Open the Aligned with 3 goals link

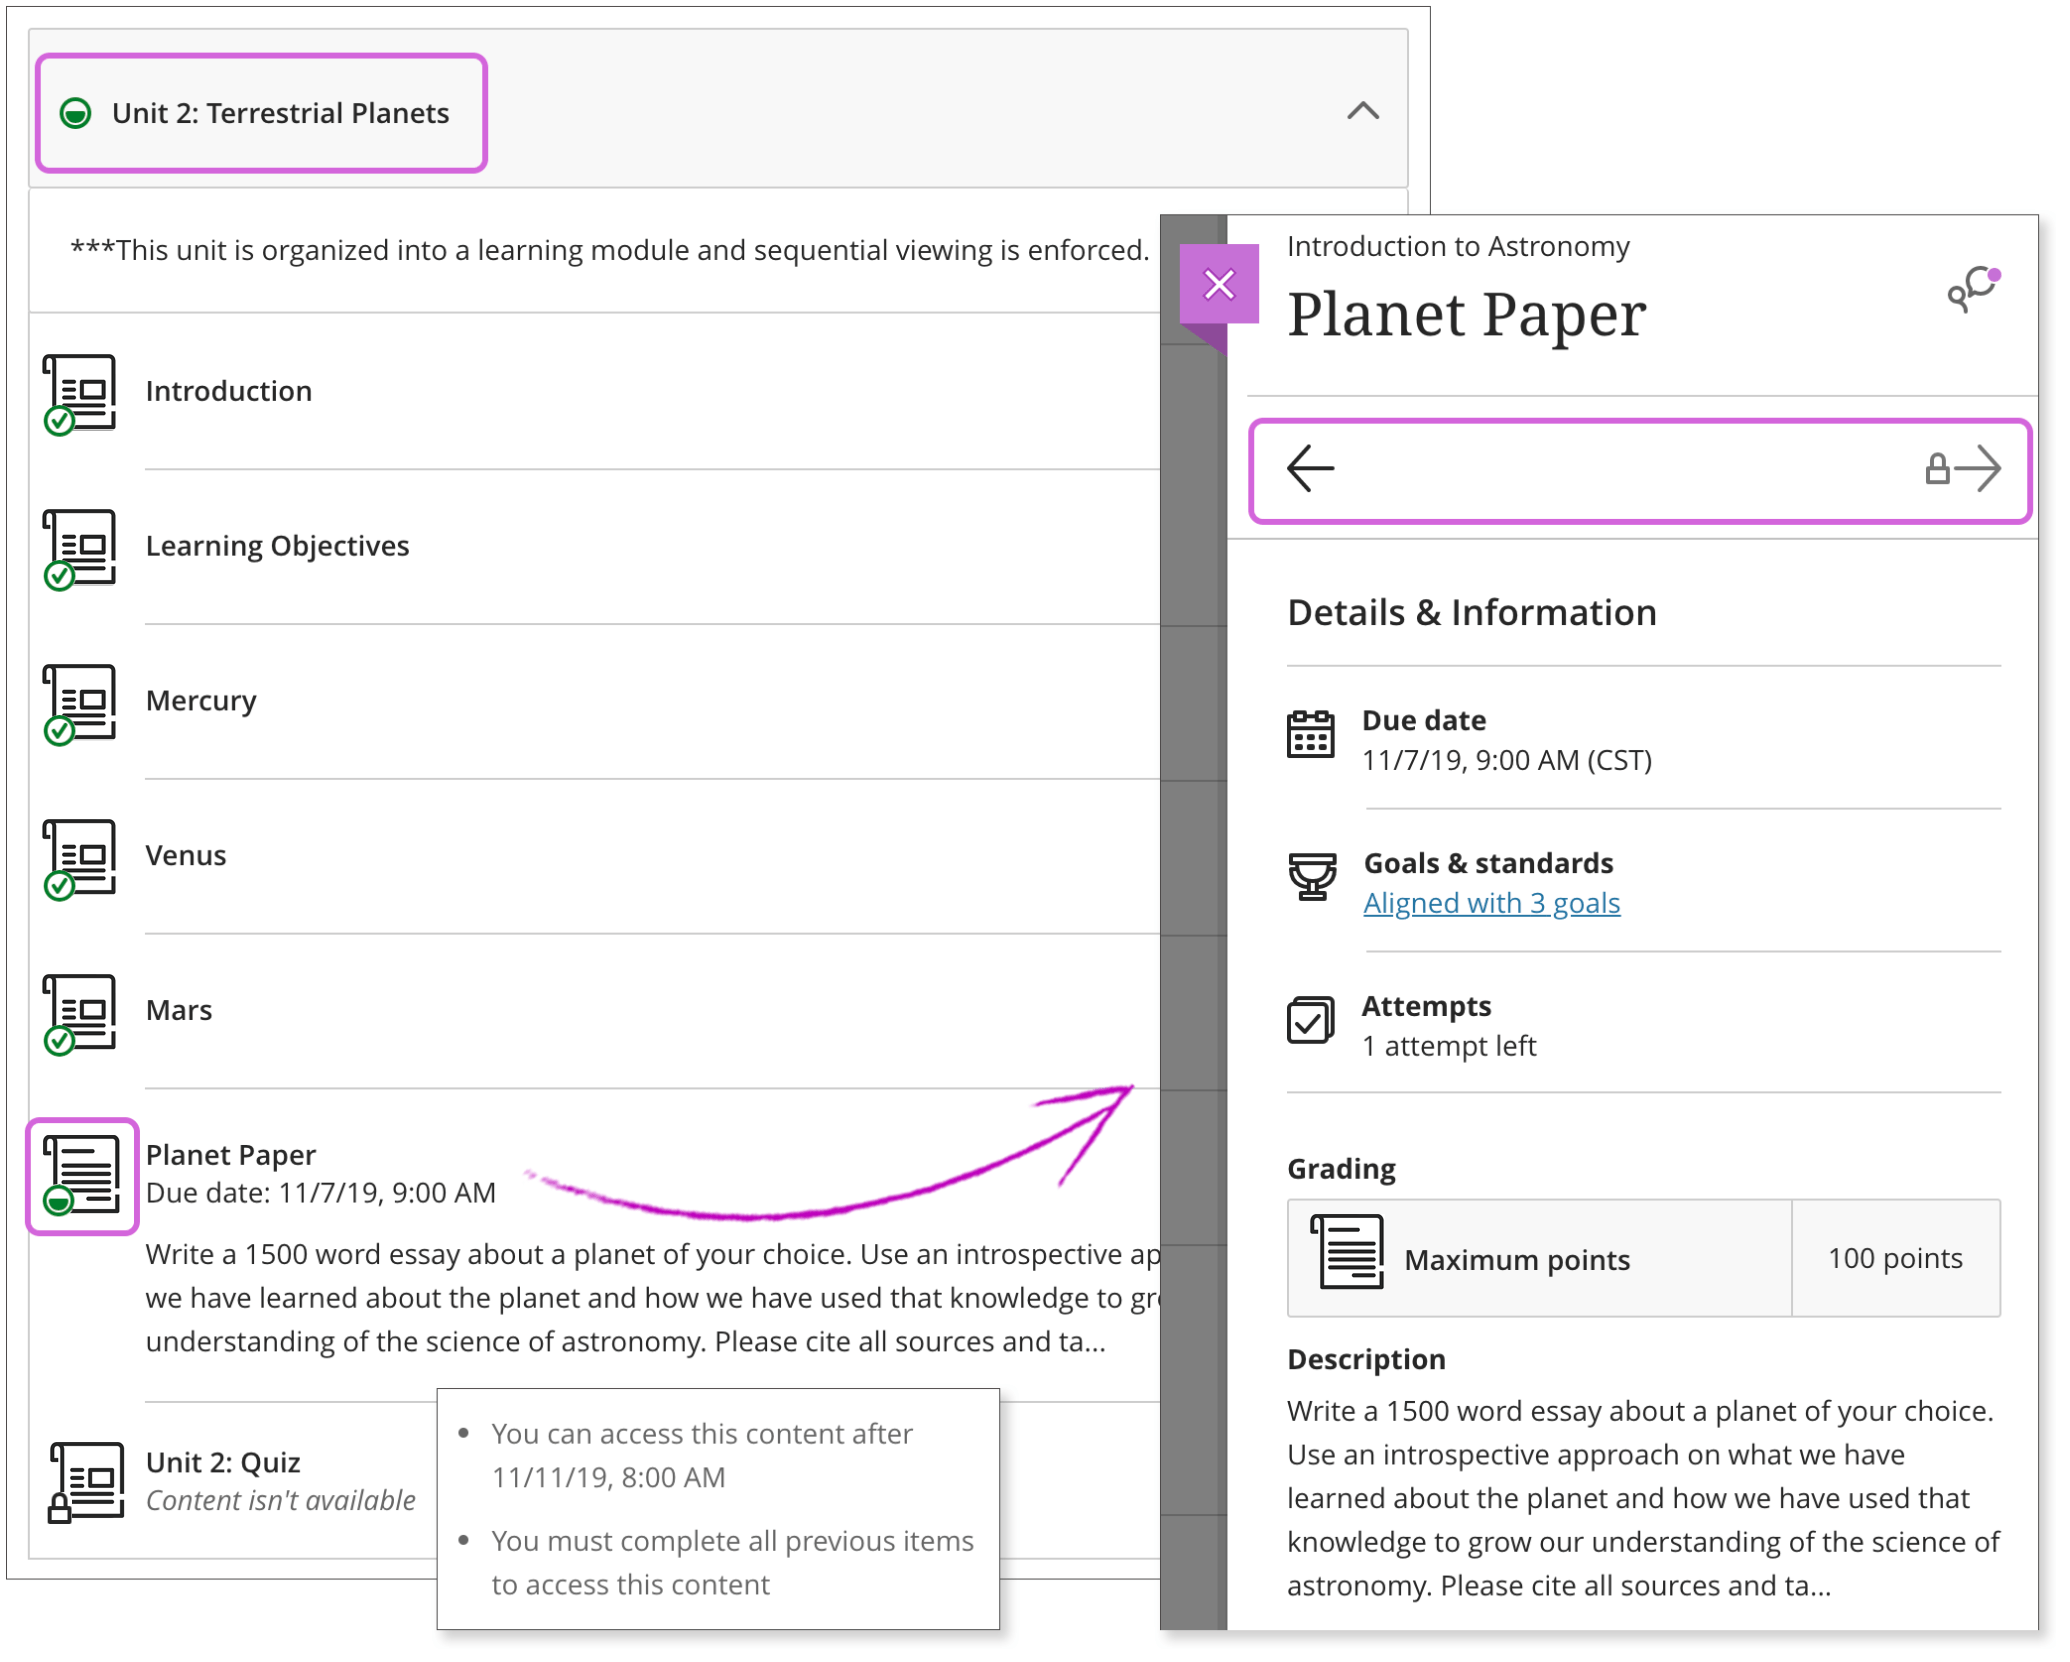click(1491, 903)
